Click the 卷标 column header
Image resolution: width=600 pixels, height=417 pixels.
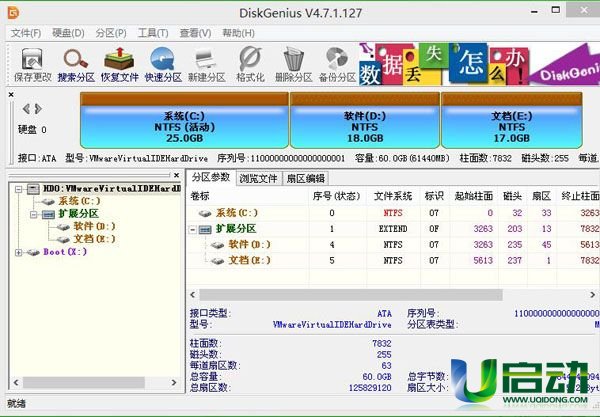click(x=248, y=196)
